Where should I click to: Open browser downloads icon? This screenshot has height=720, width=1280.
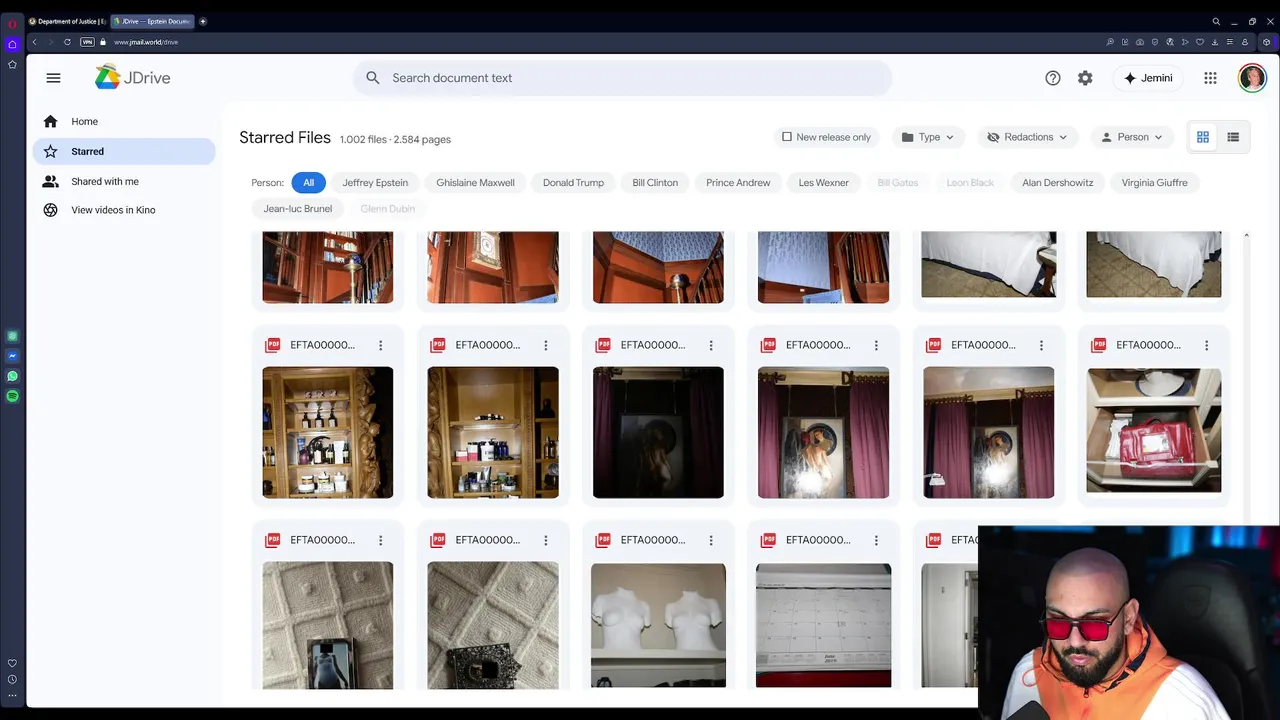coord(1215,42)
